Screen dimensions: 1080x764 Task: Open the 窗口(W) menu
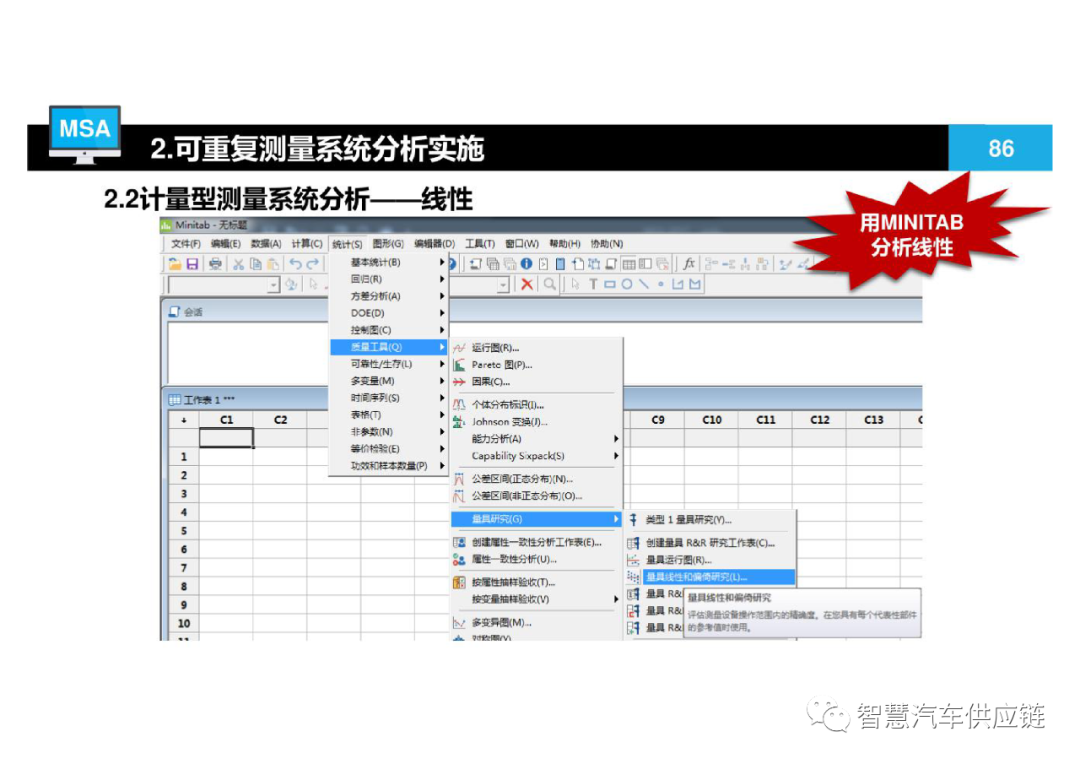[521, 244]
